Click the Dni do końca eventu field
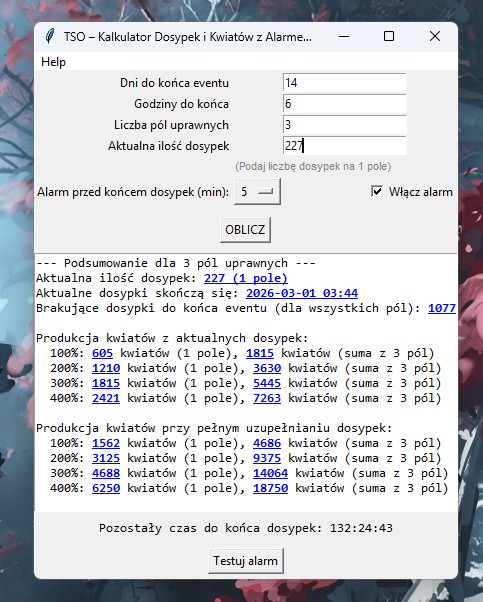 click(x=344, y=83)
